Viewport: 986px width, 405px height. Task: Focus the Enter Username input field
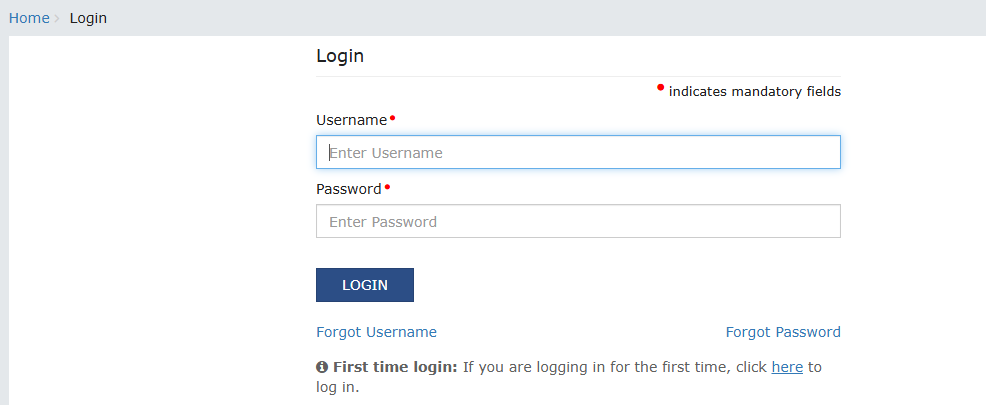click(x=578, y=153)
